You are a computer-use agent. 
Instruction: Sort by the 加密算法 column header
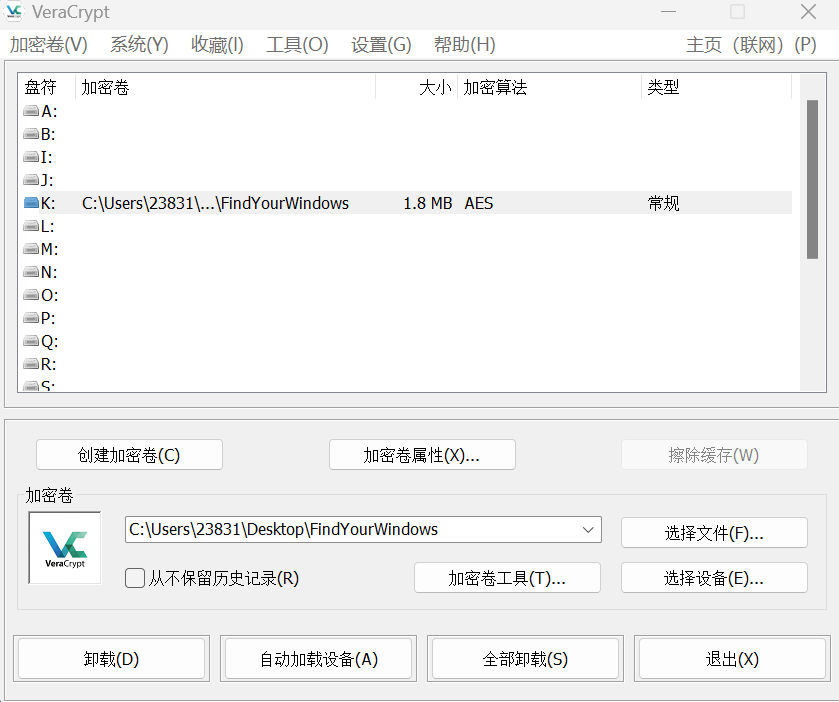point(549,87)
